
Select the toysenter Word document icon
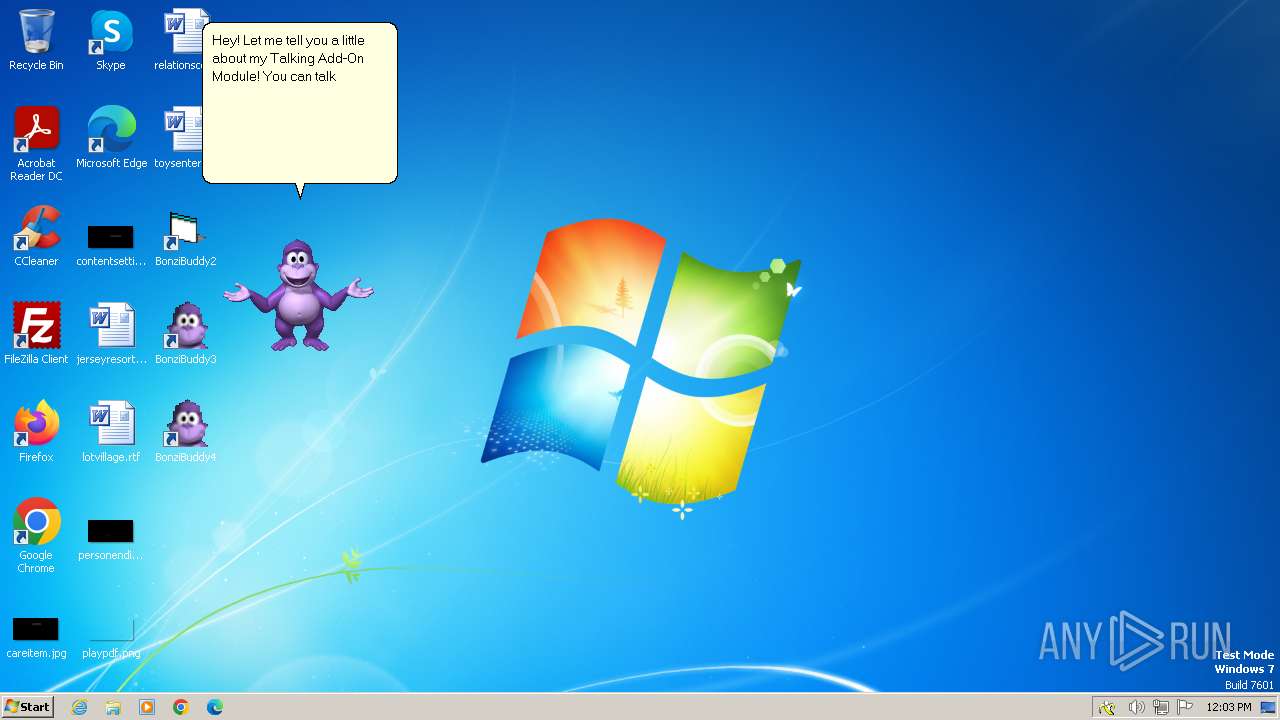point(180,138)
